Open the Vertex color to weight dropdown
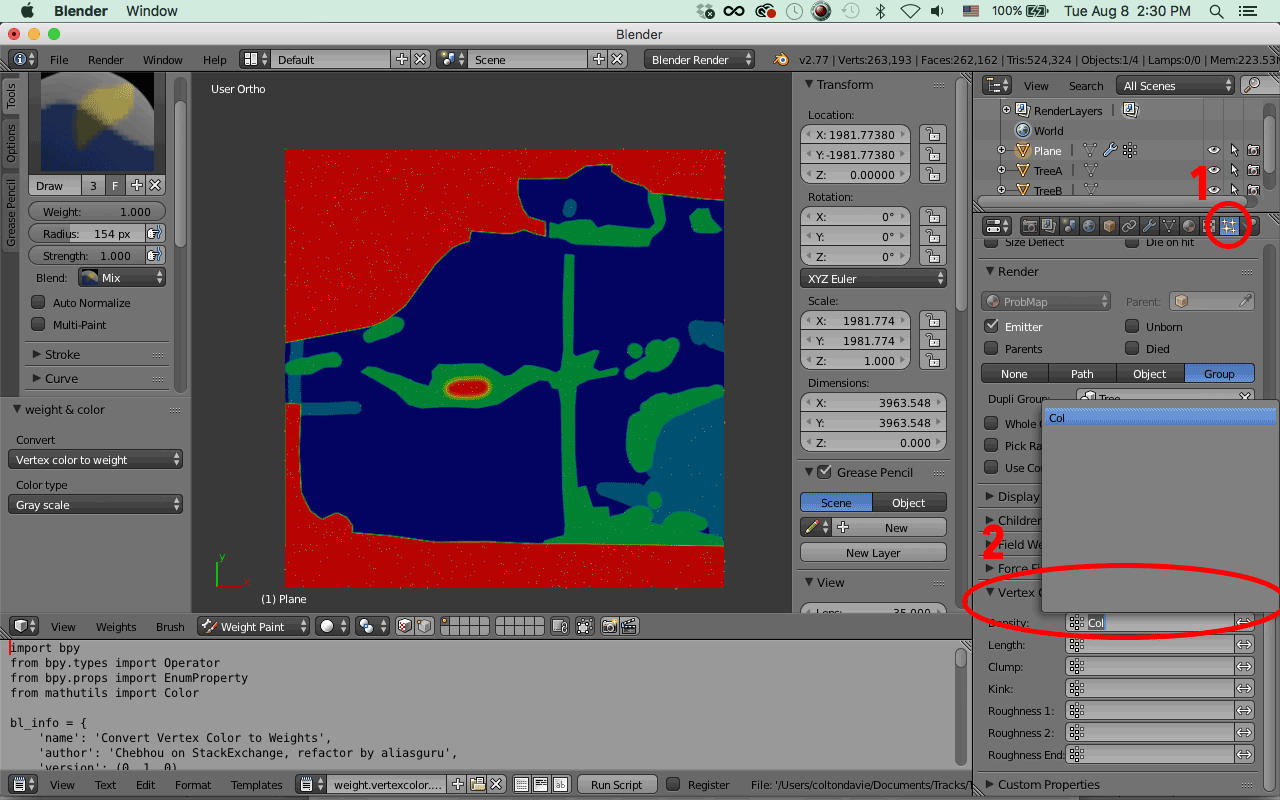The height and width of the screenshot is (800, 1280). pyautogui.click(x=97, y=460)
